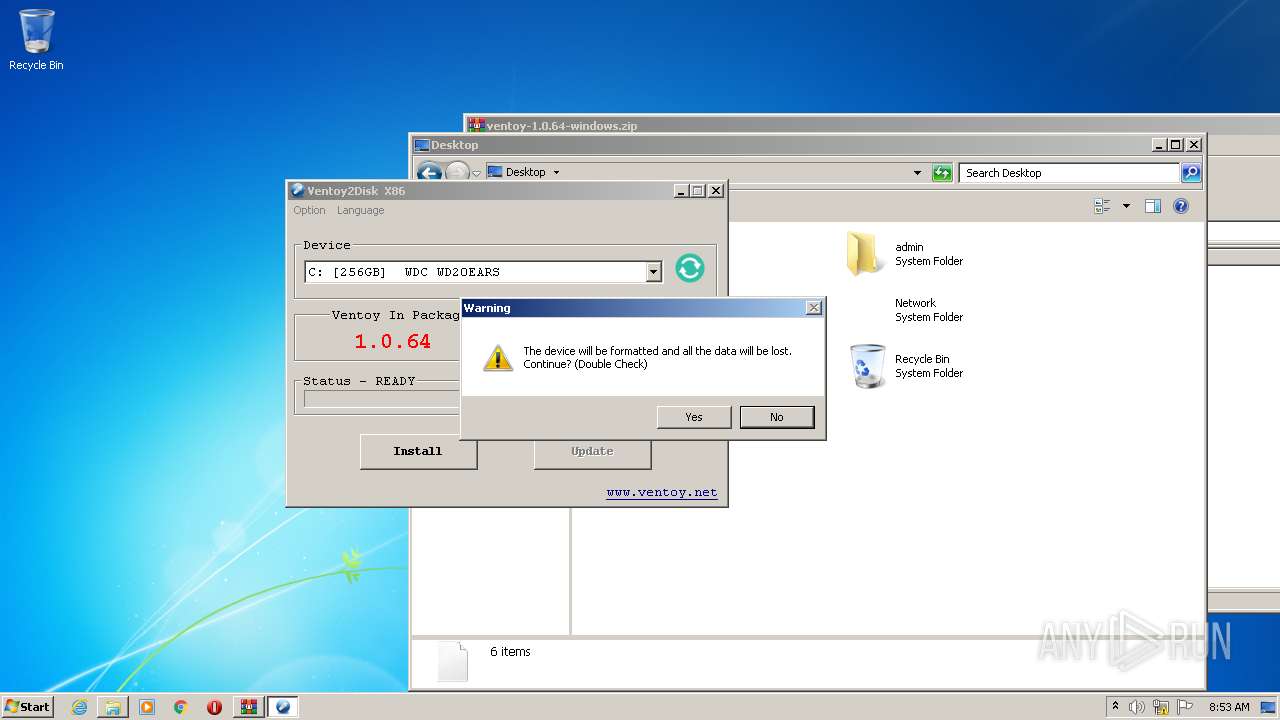Click the Status - READY progress bar
This screenshot has width=1280, height=720.
381,399
